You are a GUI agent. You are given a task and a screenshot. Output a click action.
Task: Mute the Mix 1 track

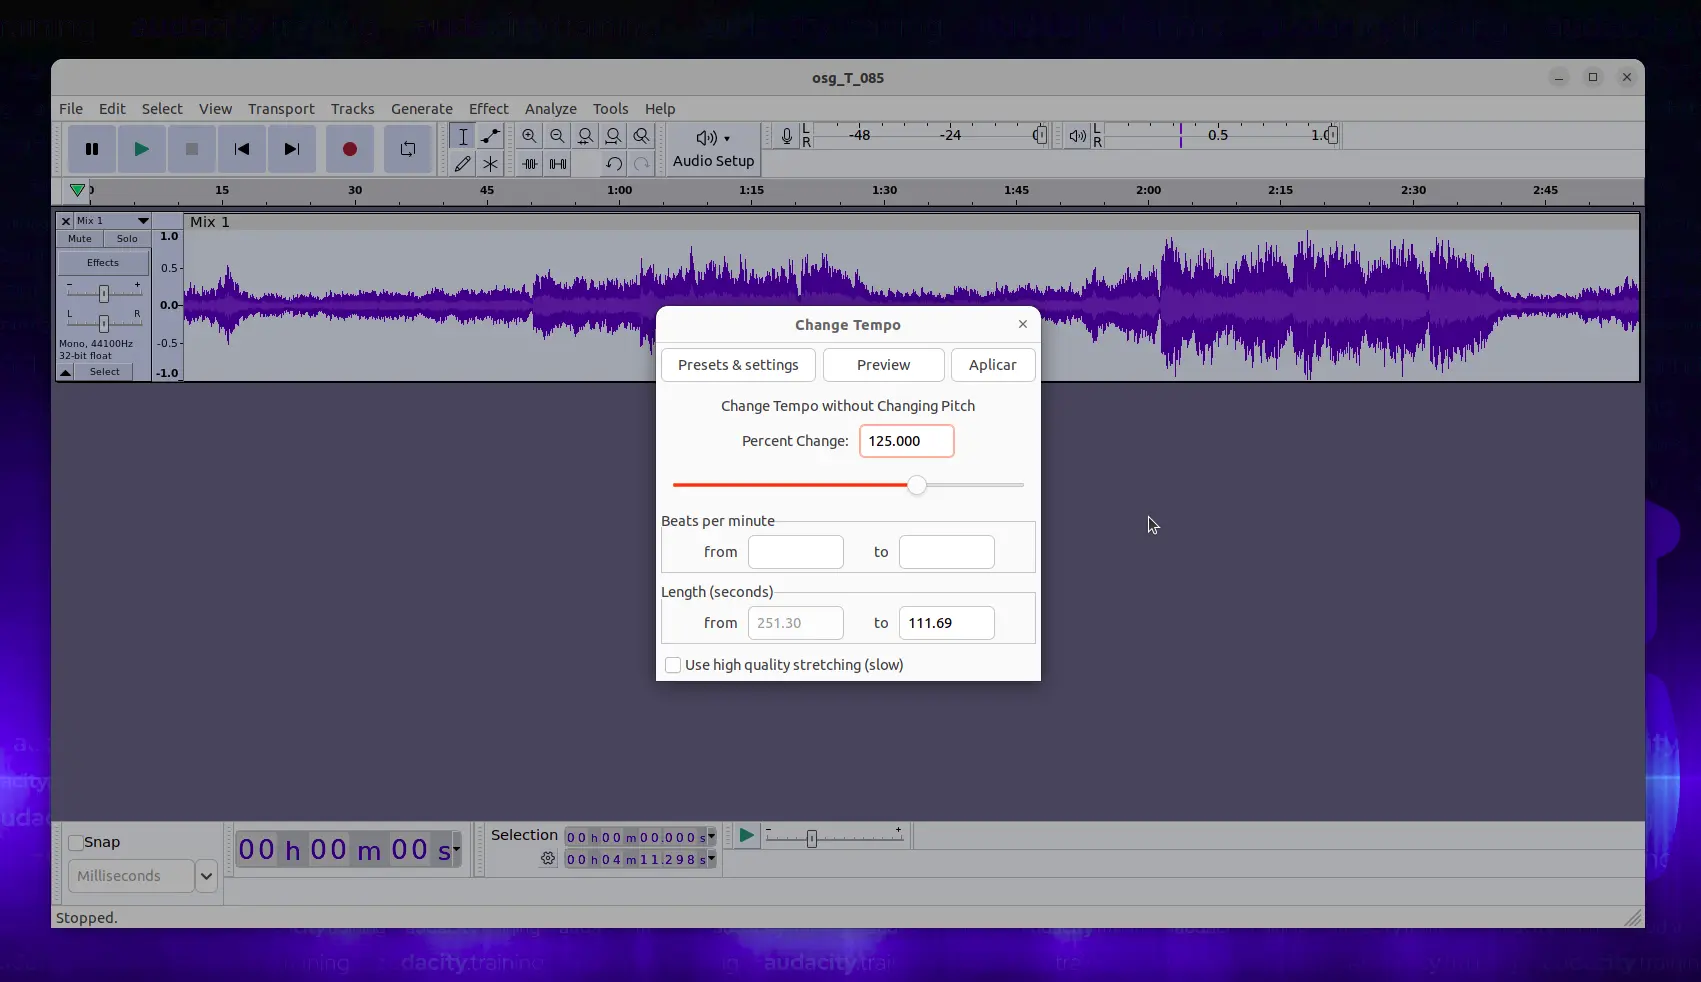pyautogui.click(x=80, y=239)
